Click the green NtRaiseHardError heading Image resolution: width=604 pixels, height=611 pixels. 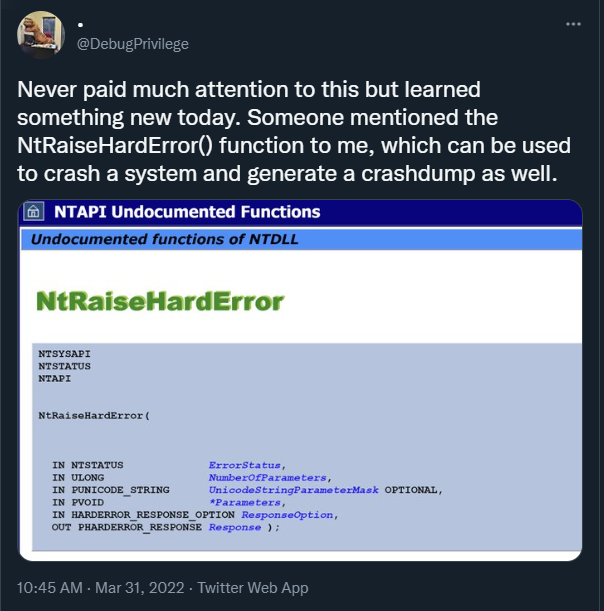click(160, 301)
